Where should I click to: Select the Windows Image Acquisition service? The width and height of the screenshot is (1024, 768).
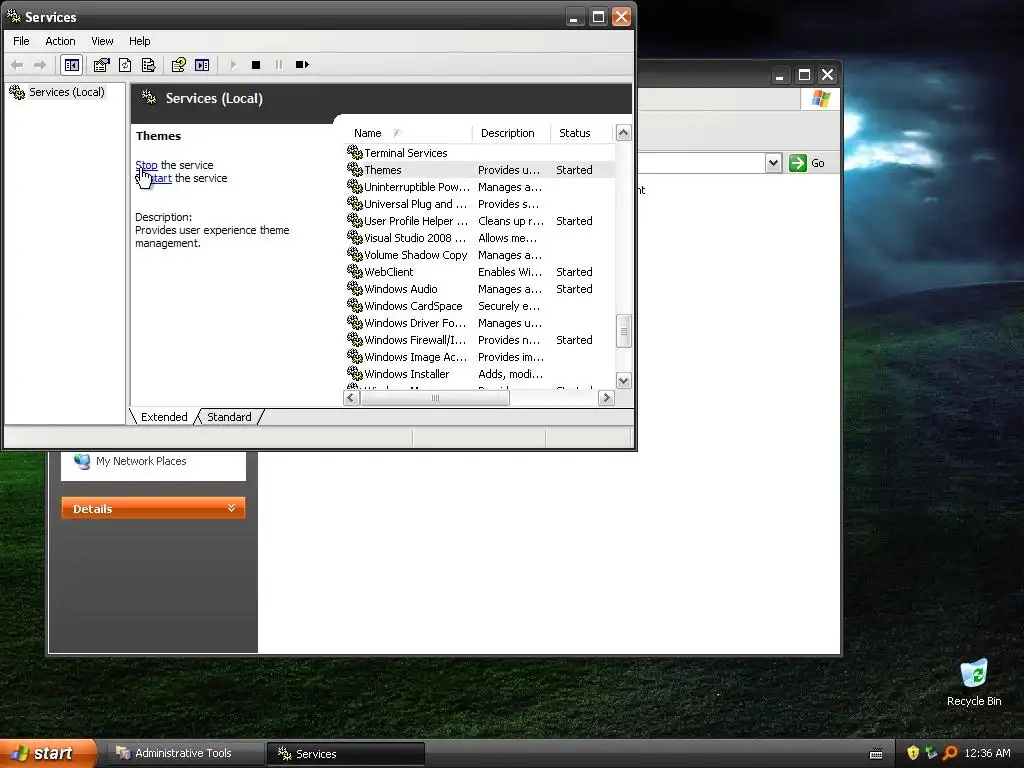point(480,357)
